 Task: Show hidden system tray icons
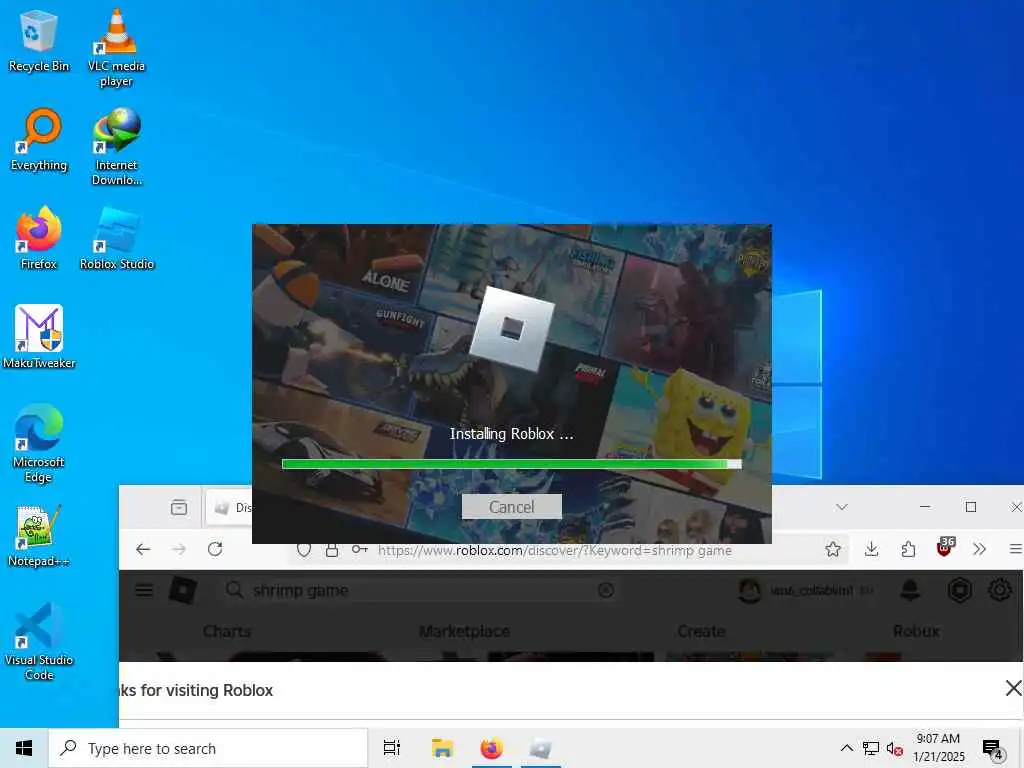coord(846,748)
